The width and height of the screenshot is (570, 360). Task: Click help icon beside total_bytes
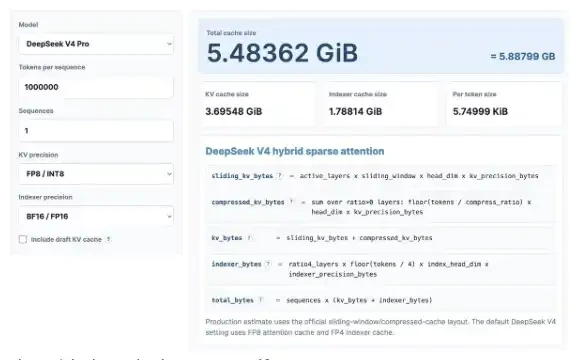[261, 300]
